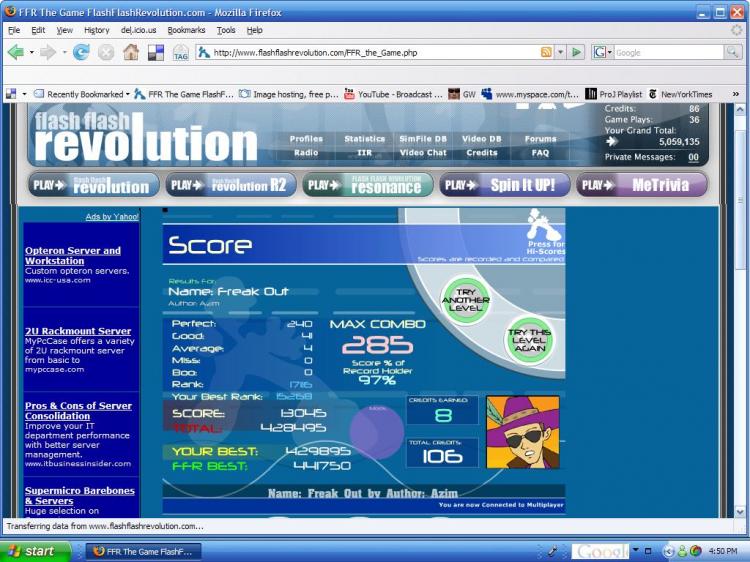Click the Stop loading icon
750x562 pixels.
coord(106,52)
